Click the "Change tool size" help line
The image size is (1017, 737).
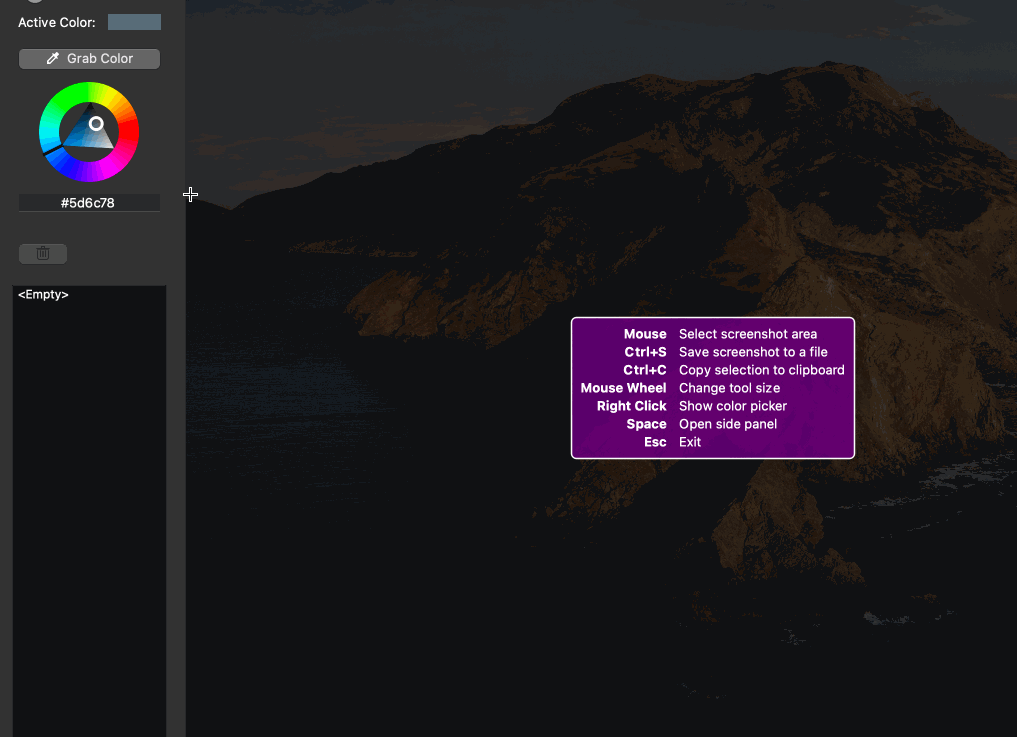(x=729, y=388)
